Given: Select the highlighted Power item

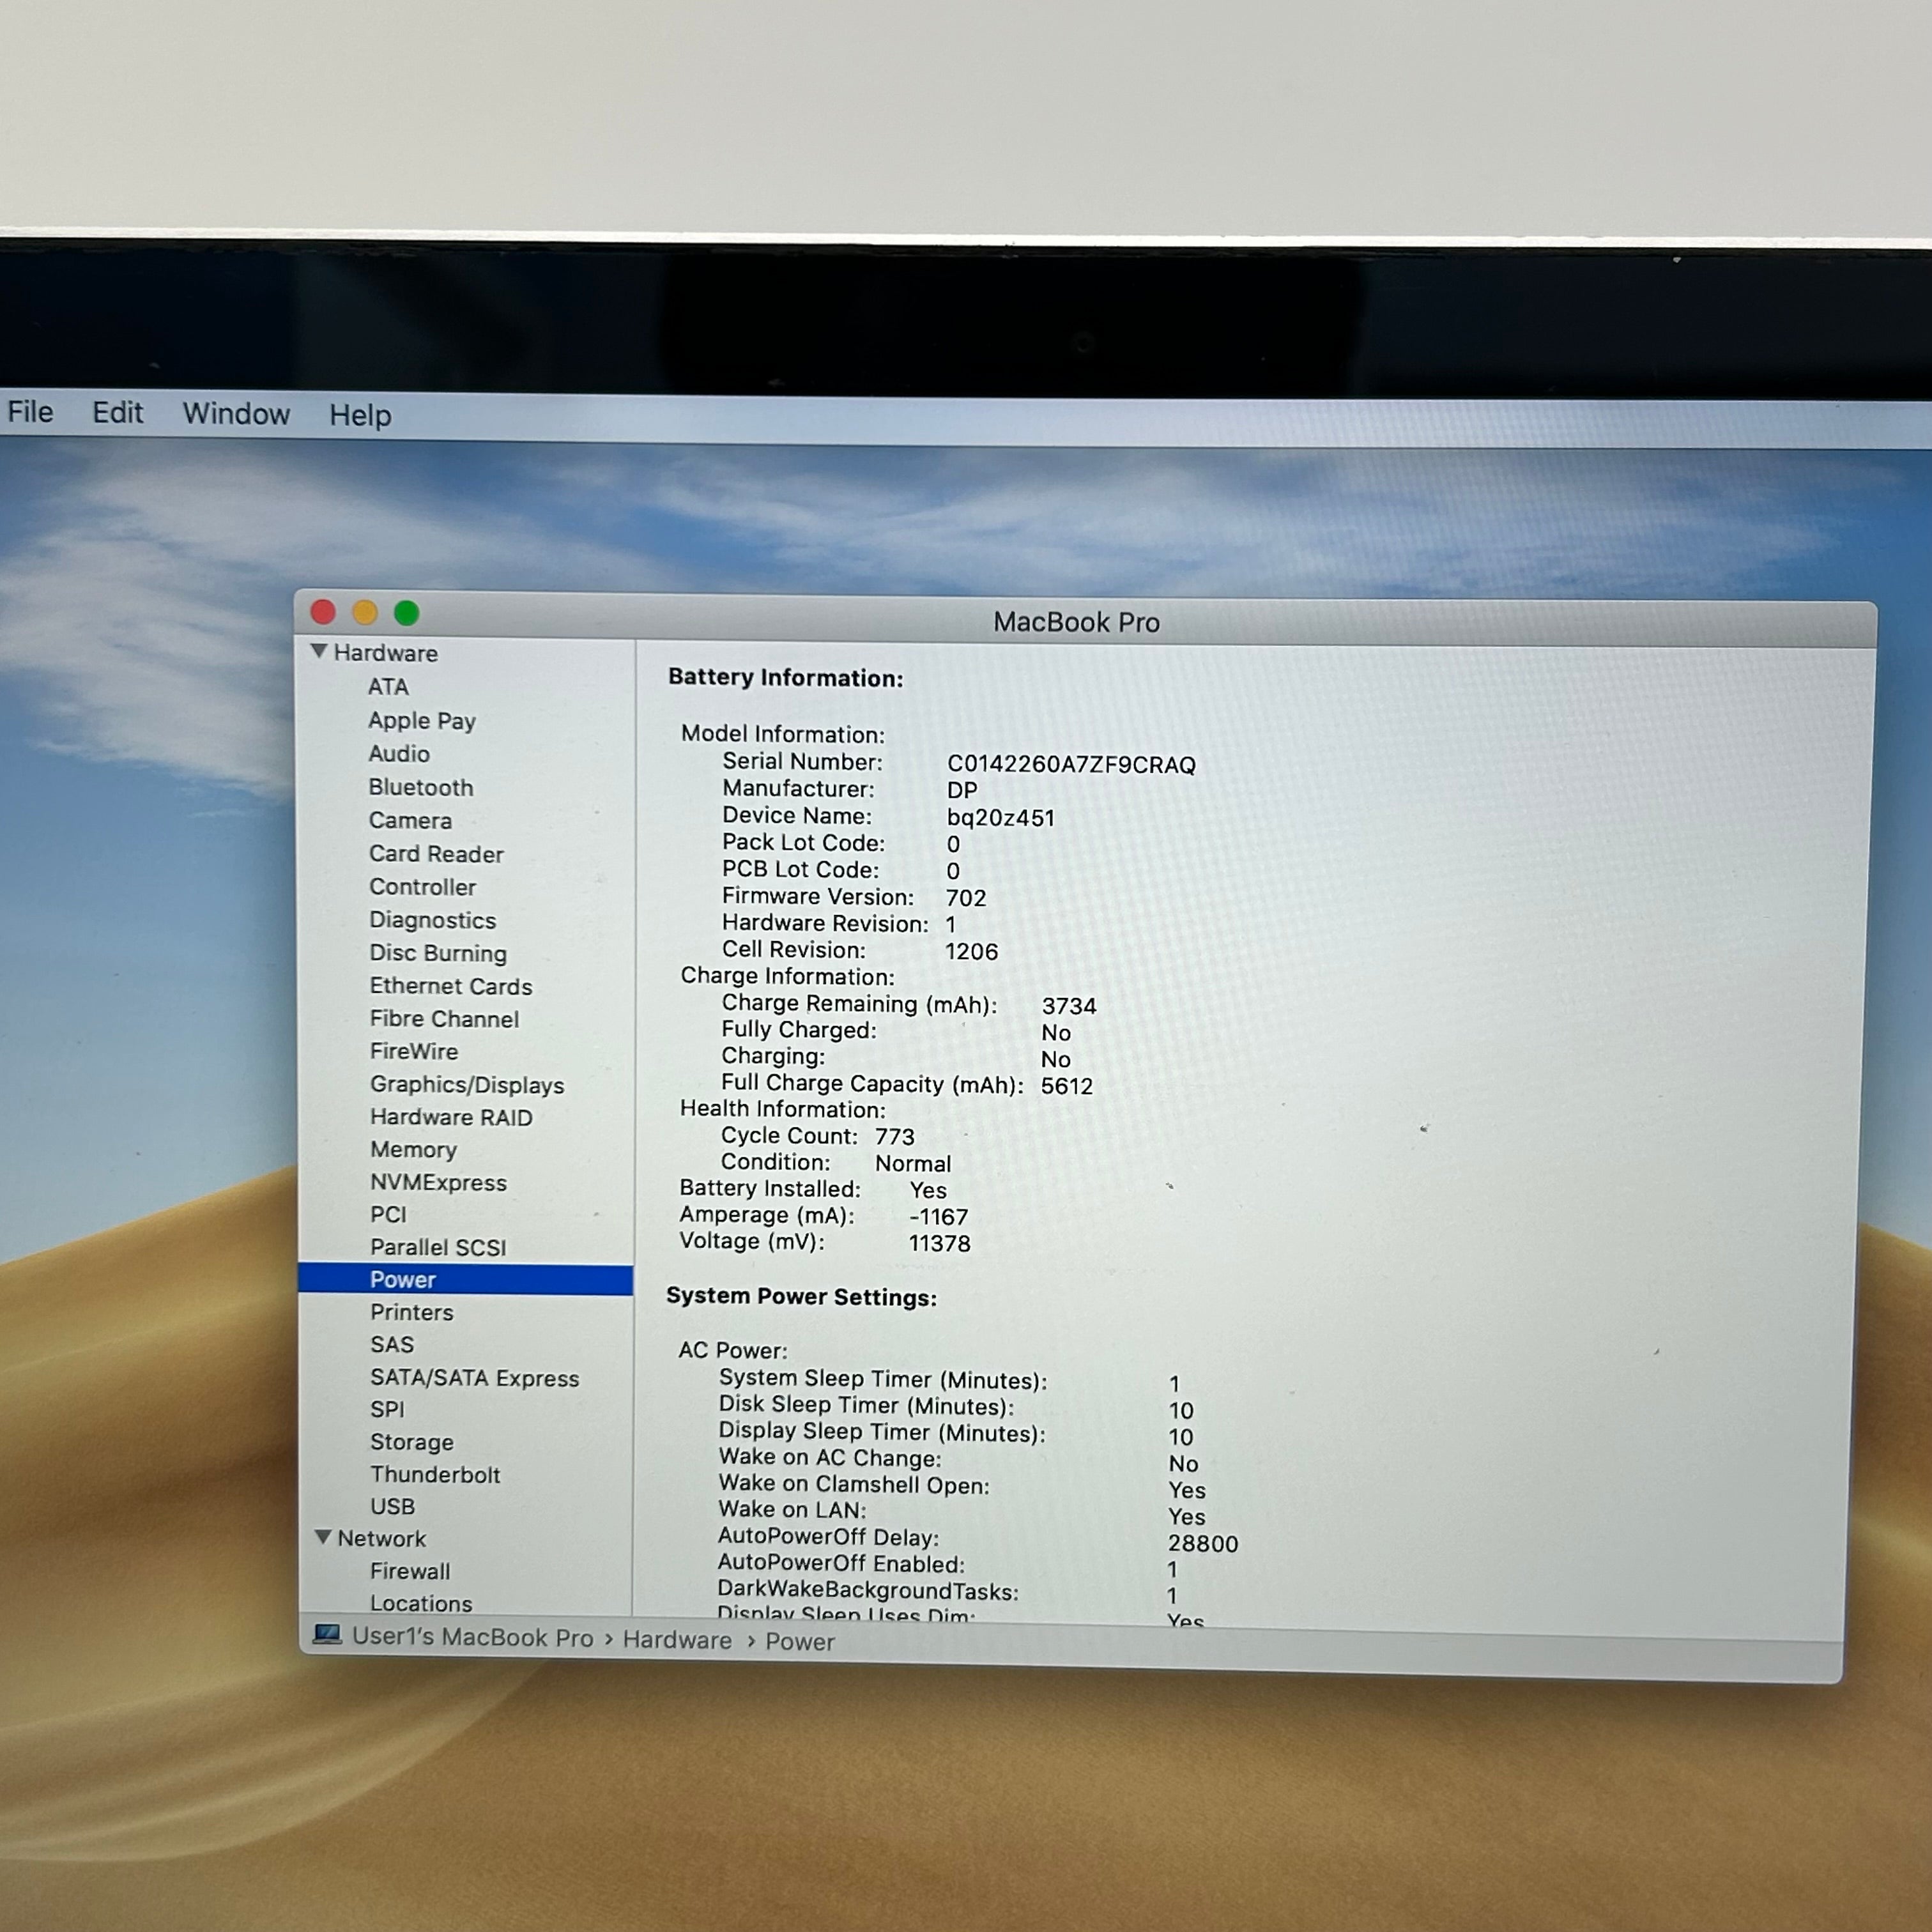Looking at the screenshot, I should click(466, 1280).
